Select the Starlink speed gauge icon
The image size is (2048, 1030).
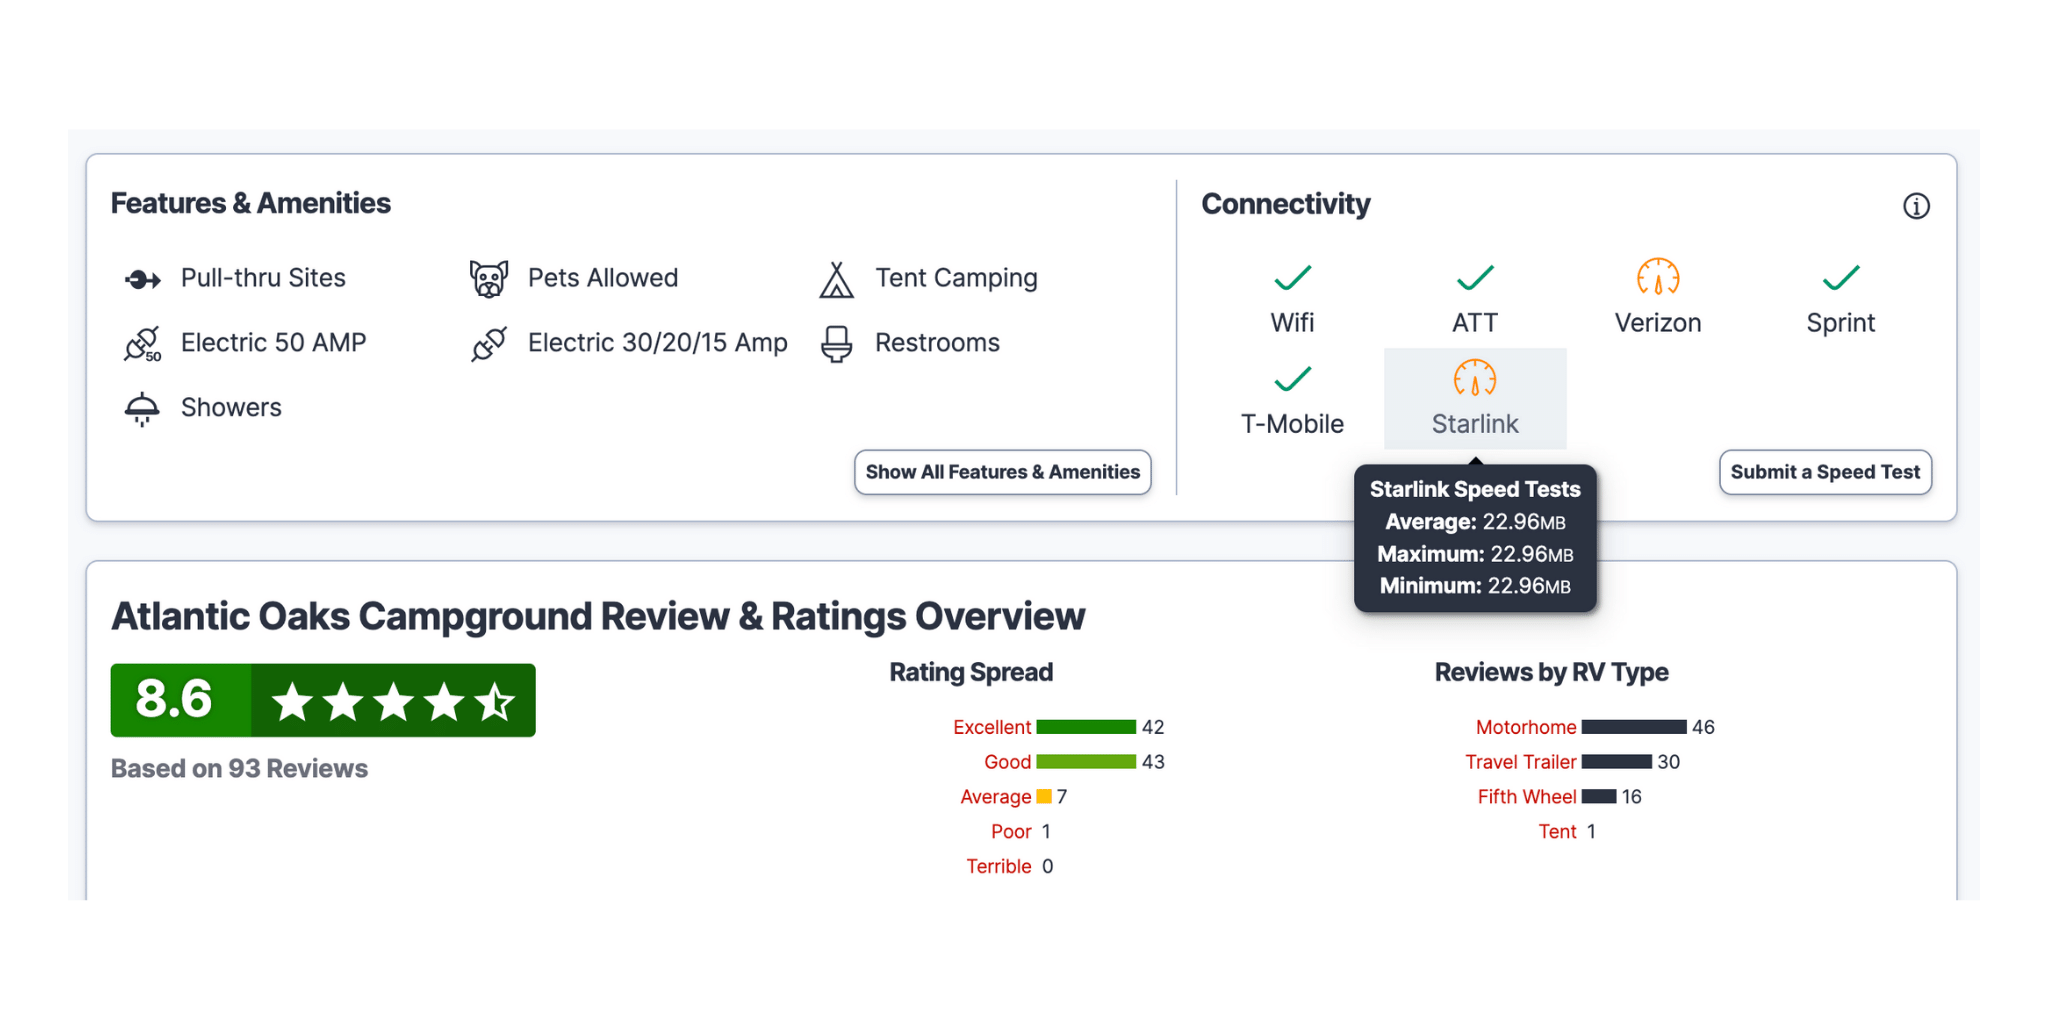tap(1474, 379)
